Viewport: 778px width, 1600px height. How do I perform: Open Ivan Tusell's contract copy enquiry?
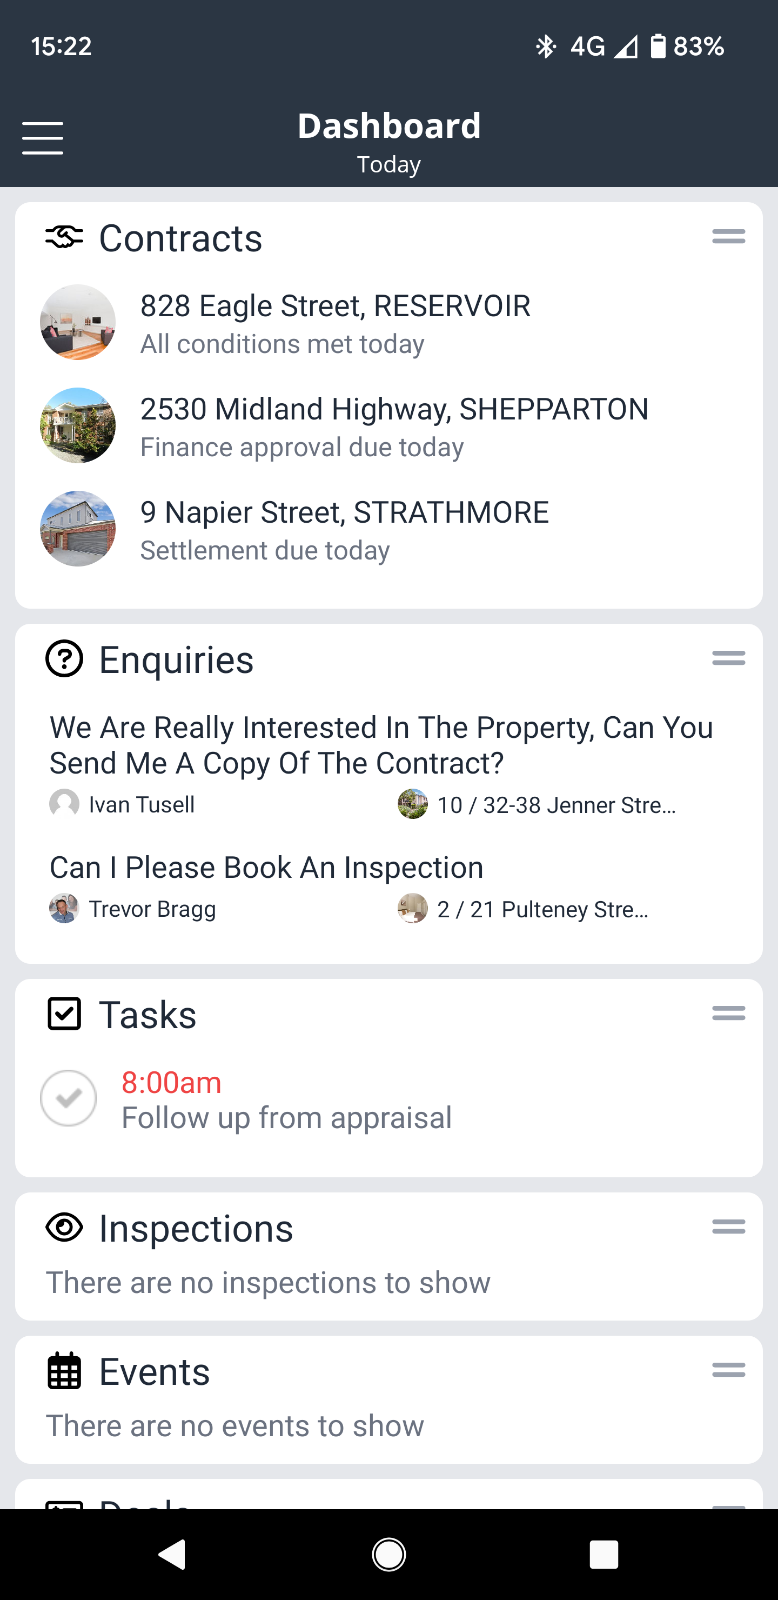(x=380, y=745)
